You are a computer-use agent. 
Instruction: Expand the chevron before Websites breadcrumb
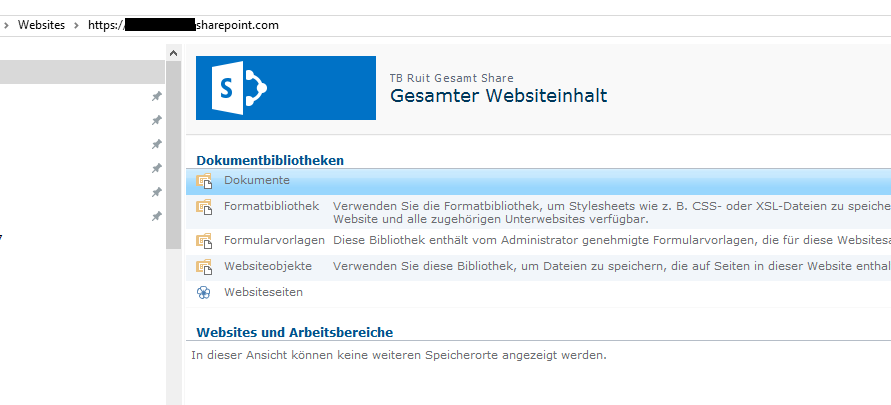tap(6, 26)
